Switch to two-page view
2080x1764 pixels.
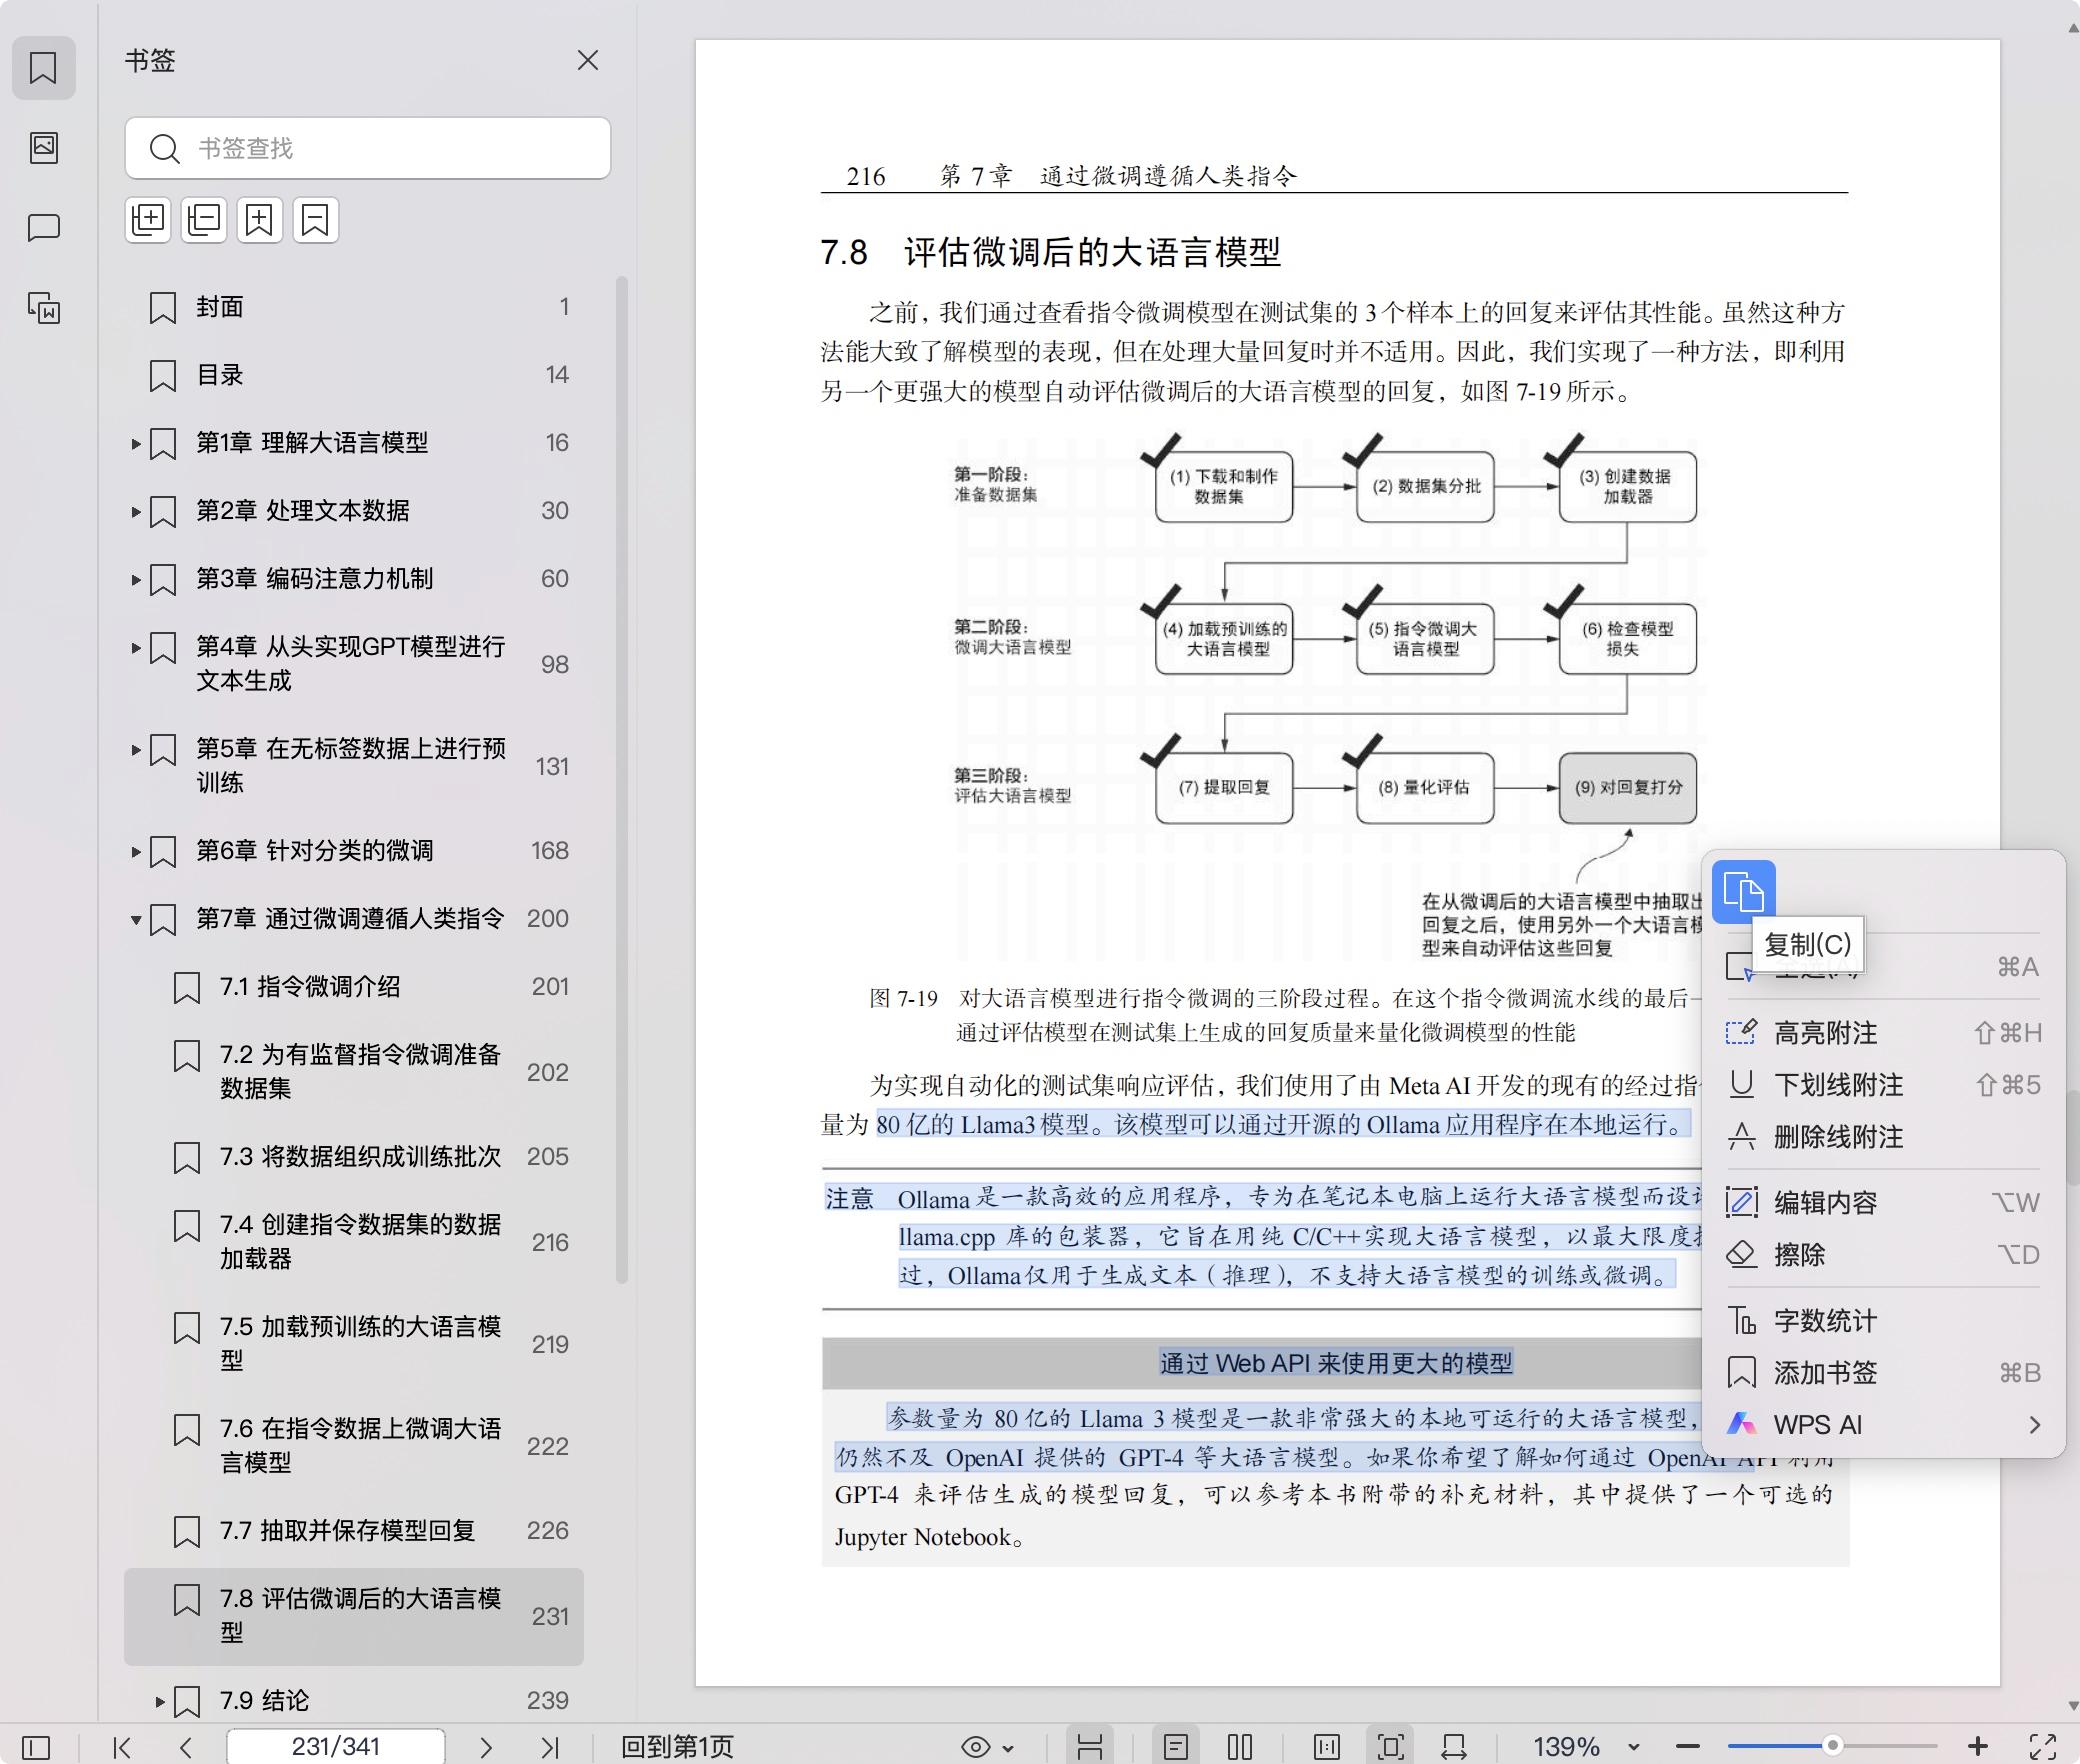tap(1240, 1747)
